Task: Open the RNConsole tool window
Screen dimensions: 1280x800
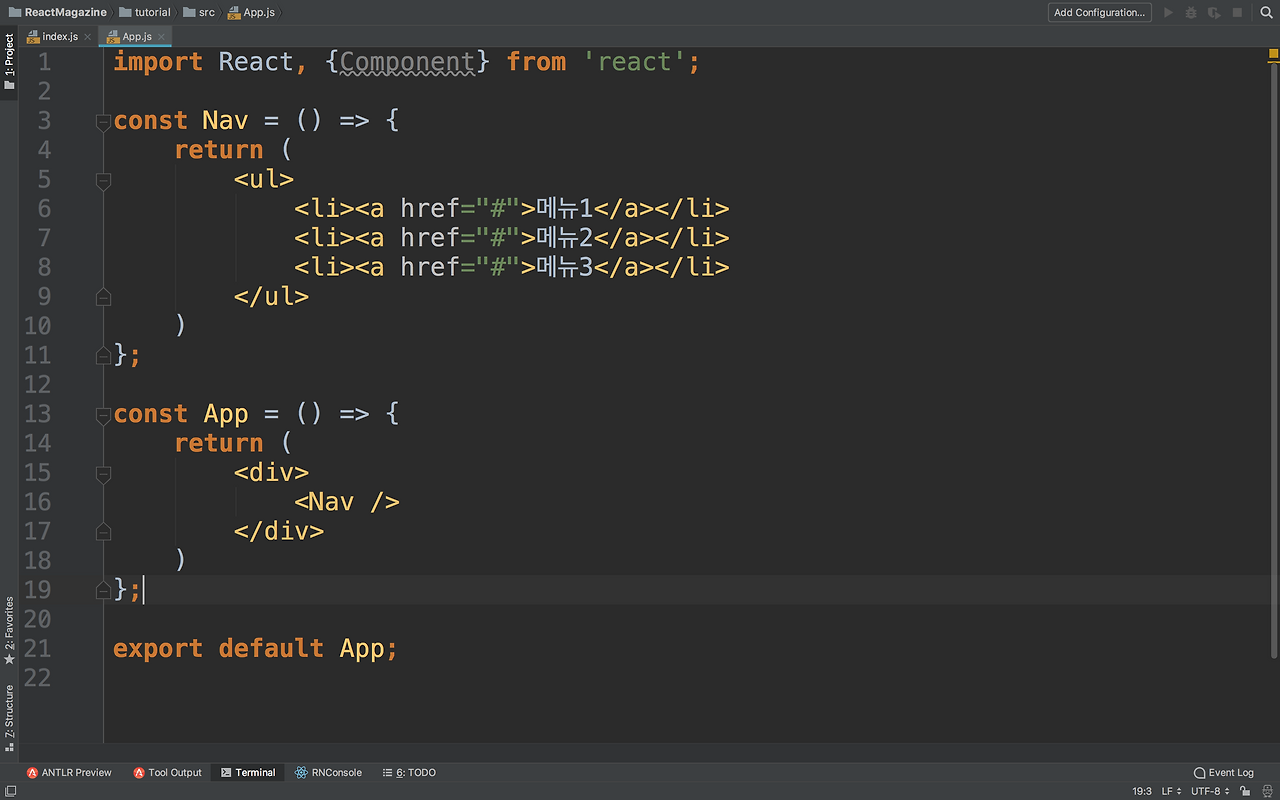Action: coord(329,772)
